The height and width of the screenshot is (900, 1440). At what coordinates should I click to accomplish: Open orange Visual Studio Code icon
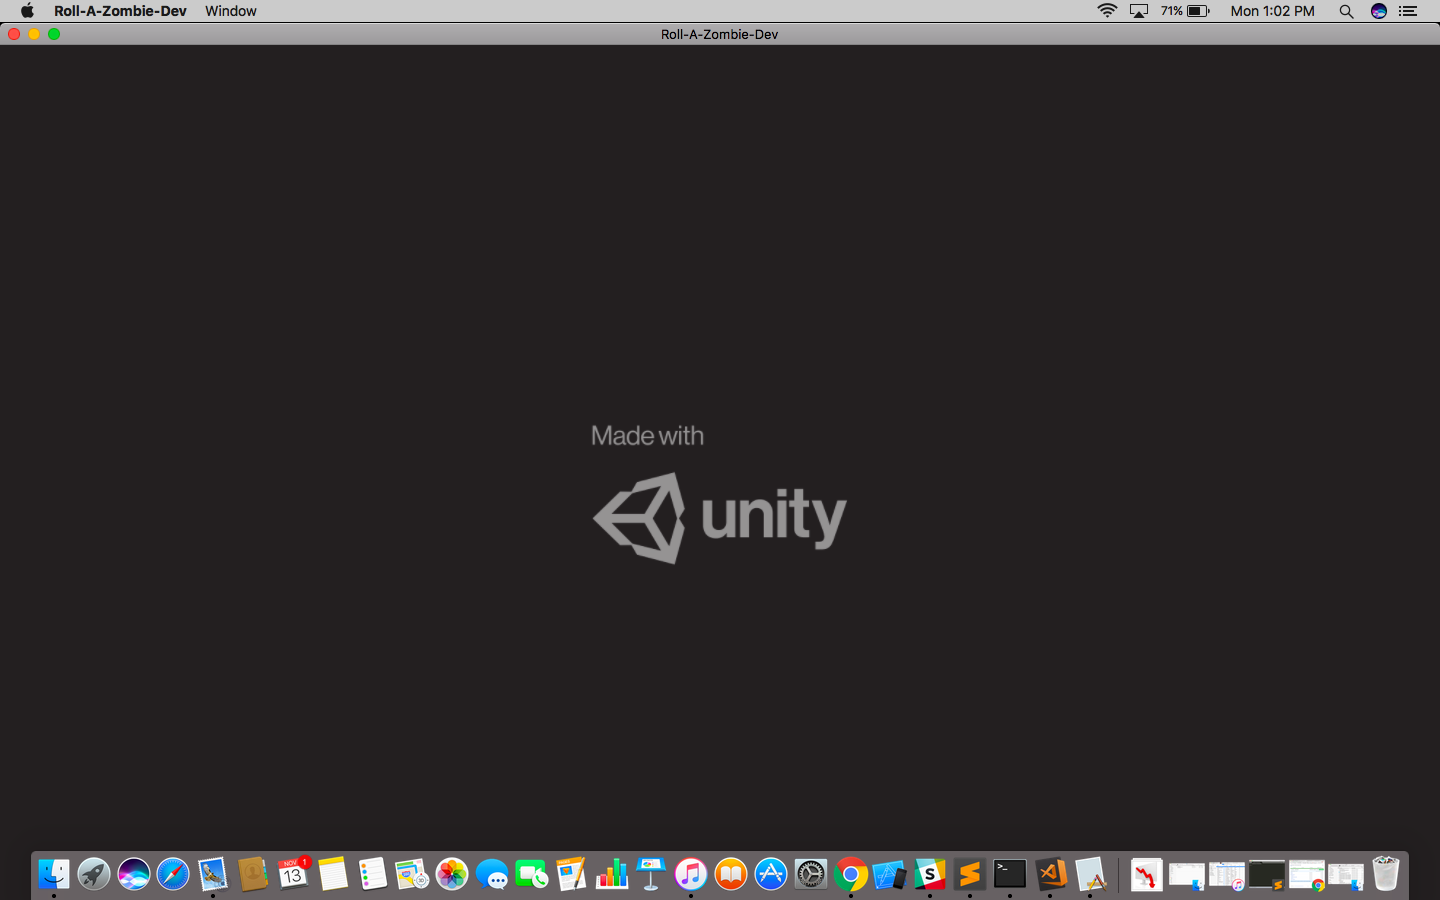click(1050, 874)
